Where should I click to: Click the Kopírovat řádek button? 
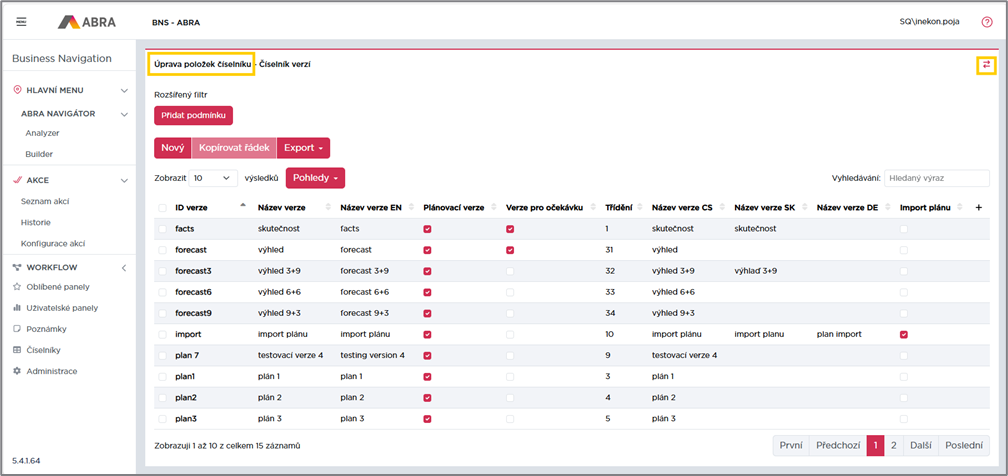[x=234, y=148]
